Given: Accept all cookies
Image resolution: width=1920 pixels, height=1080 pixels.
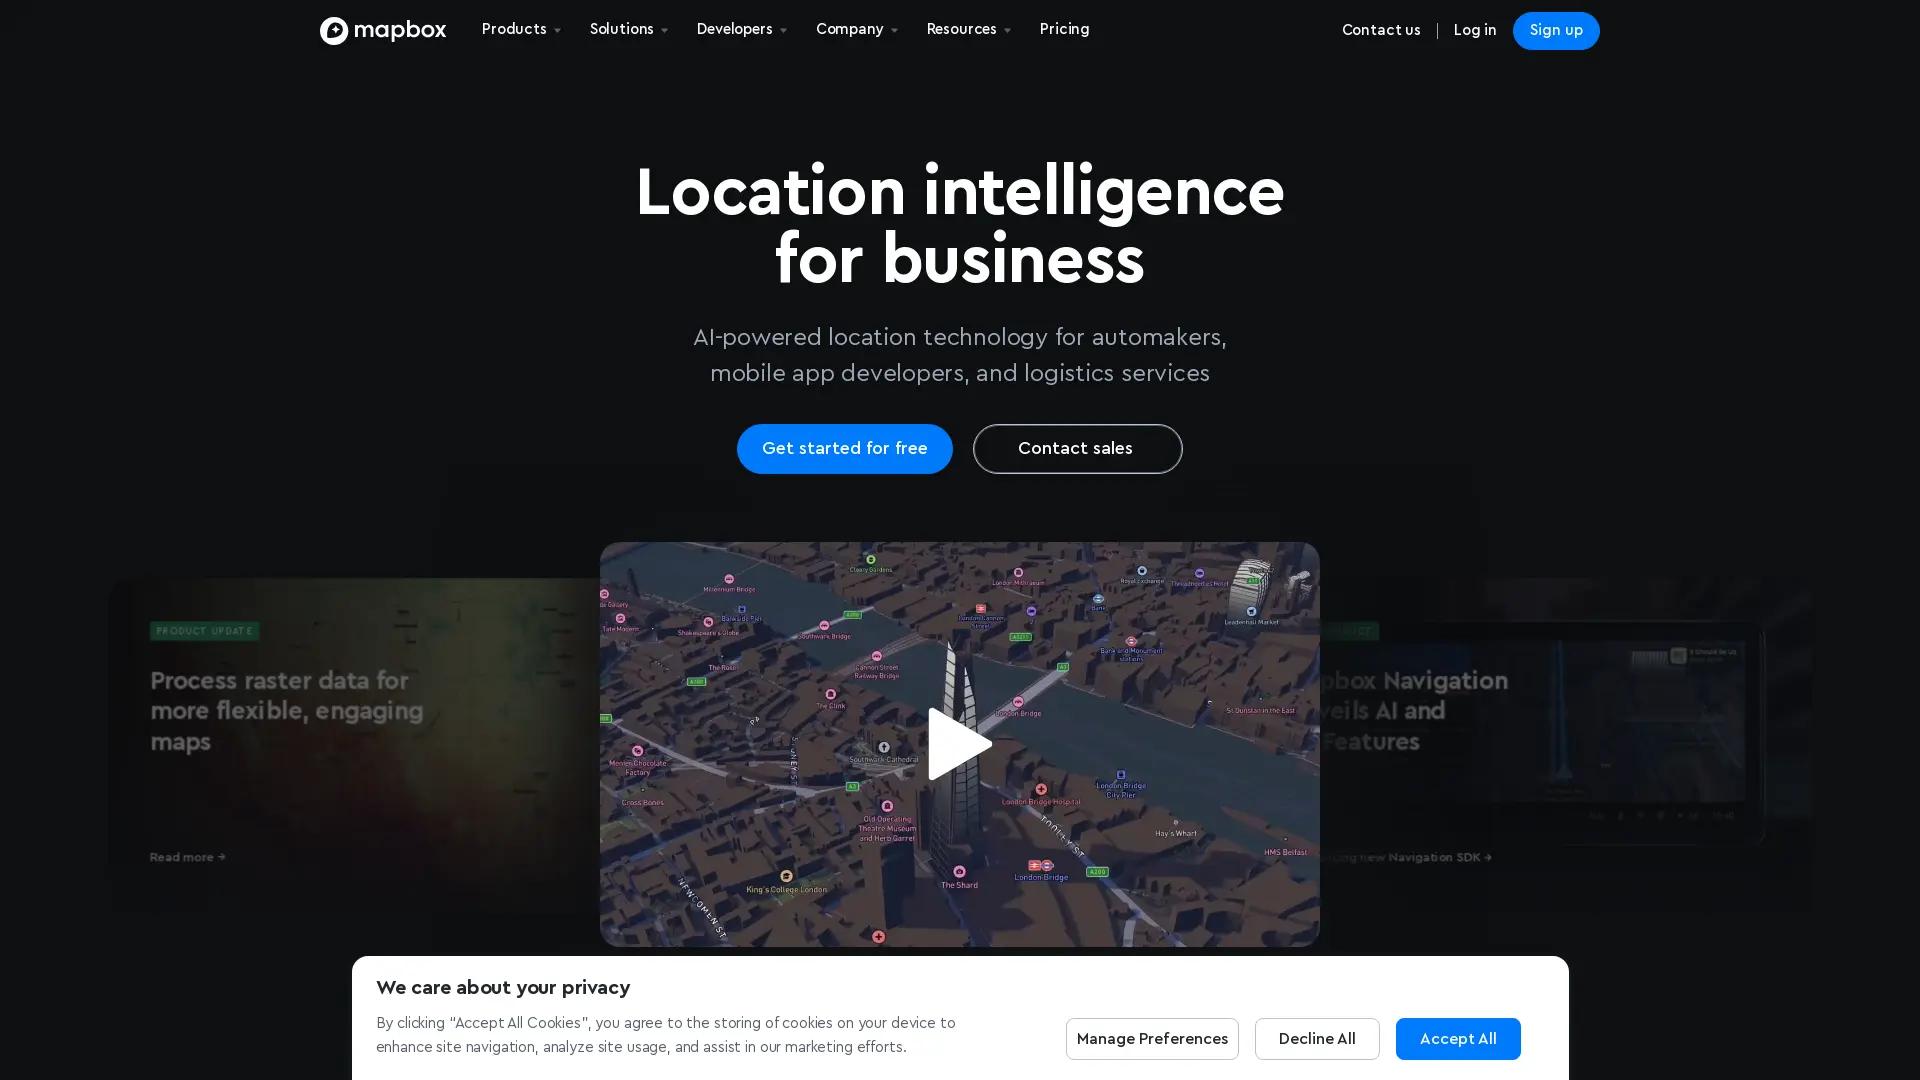Looking at the screenshot, I should (x=1457, y=1038).
